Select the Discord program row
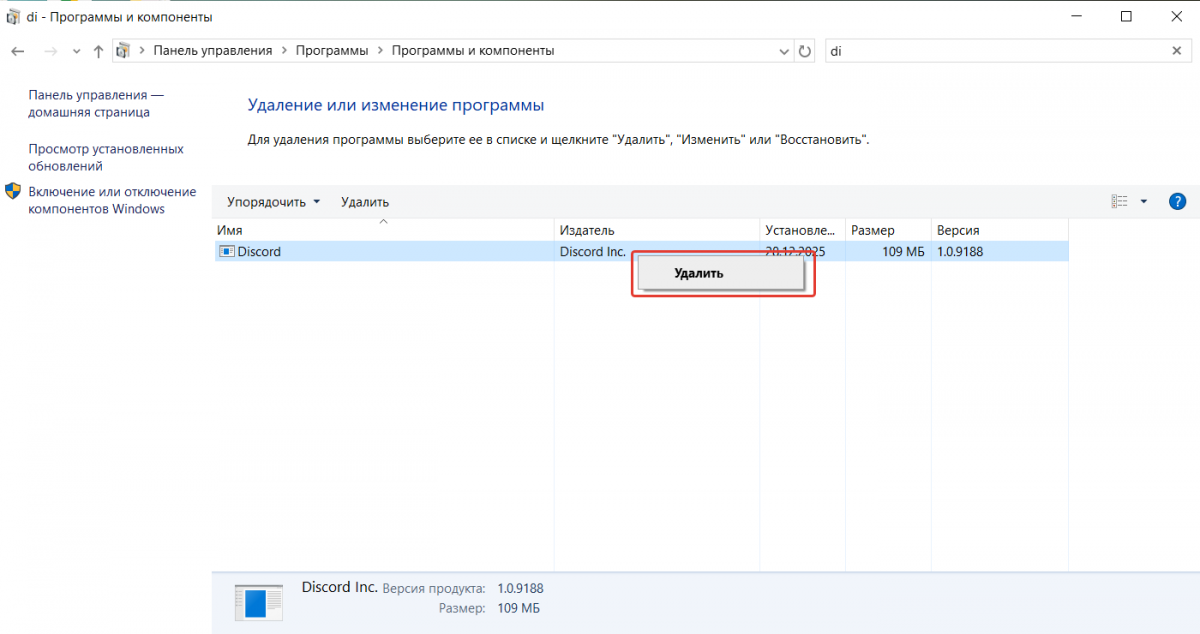 (x=640, y=252)
